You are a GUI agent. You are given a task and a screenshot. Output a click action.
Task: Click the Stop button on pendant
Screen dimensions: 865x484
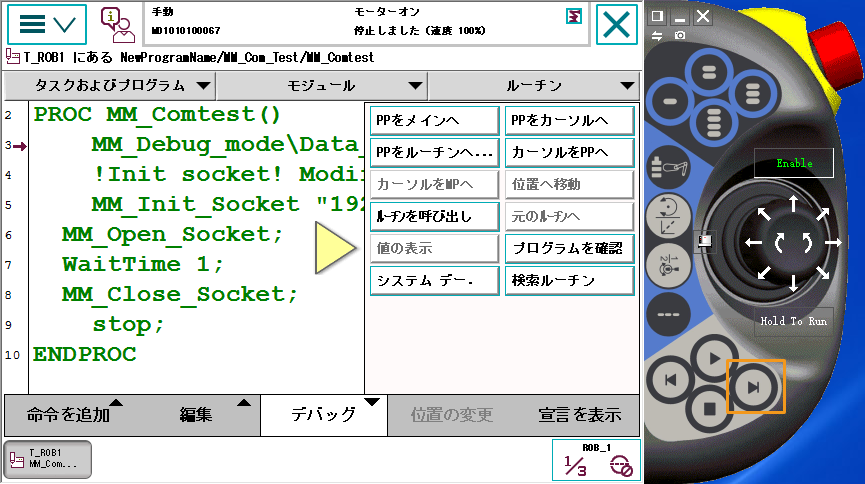(710, 409)
